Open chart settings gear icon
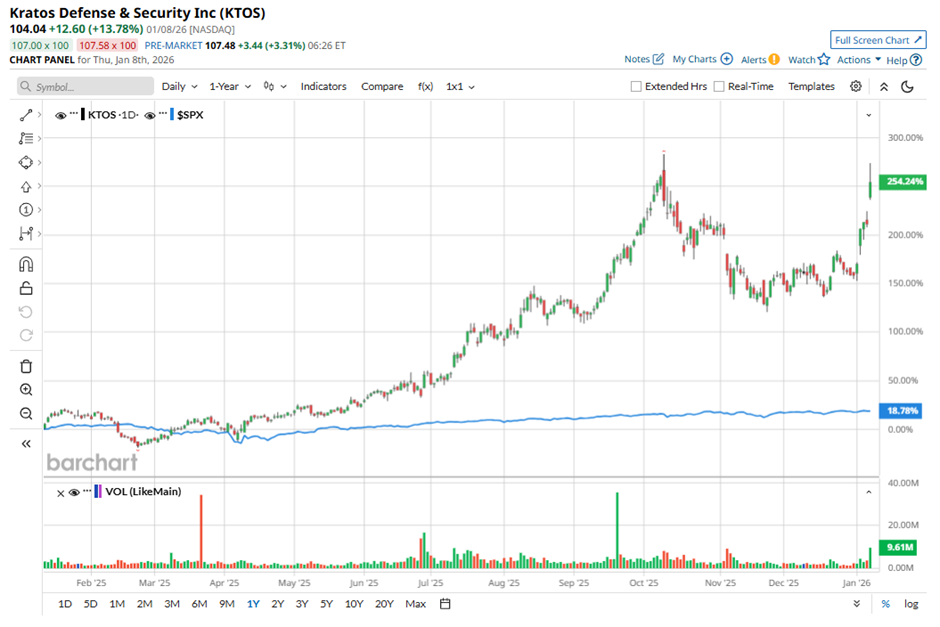The image size is (940, 627). (856, 87)
